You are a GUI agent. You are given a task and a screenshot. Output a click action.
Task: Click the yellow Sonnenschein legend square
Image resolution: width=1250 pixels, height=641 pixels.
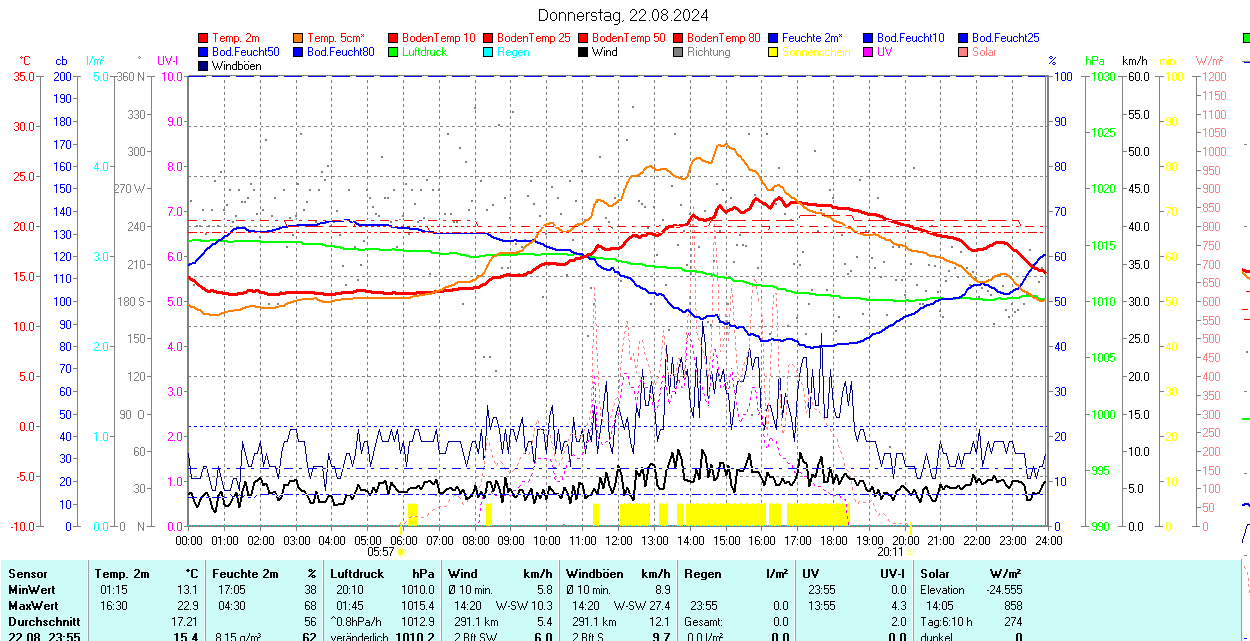click(773, 52)
